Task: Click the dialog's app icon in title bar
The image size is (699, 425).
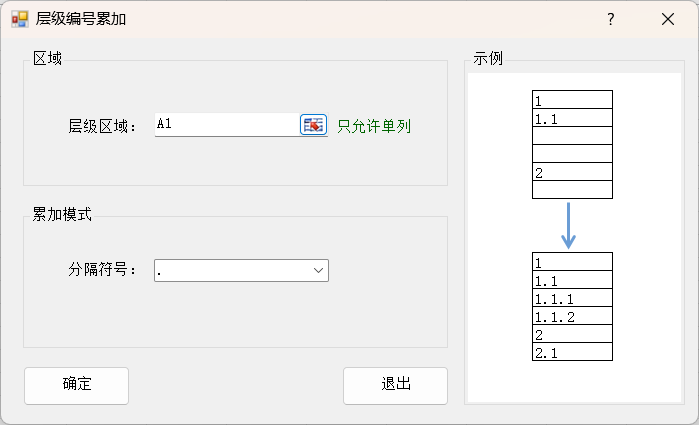Action: 20,19
